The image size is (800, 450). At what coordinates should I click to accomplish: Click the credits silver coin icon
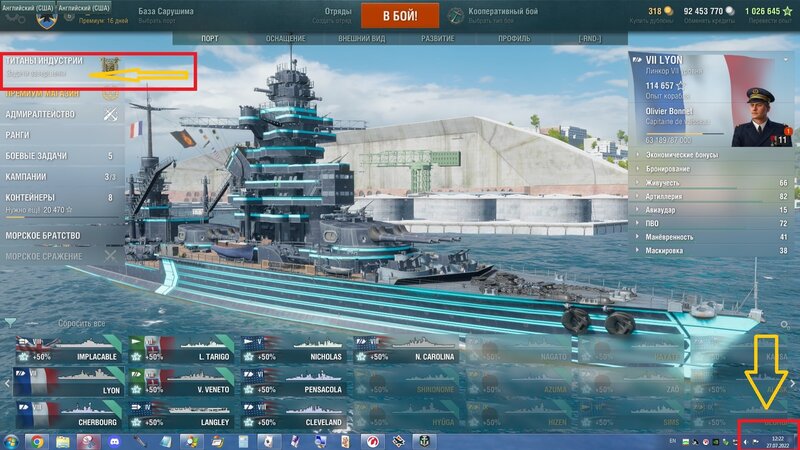(730, 11)
